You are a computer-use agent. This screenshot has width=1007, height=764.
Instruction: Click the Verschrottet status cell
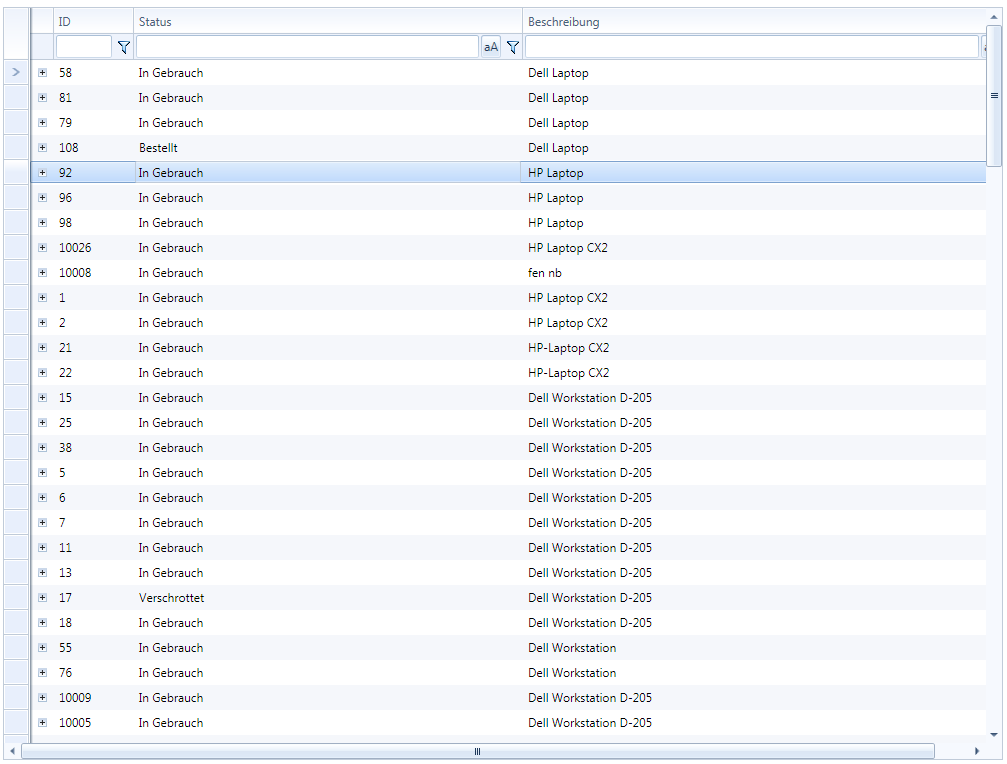click(x=328, y=598)
